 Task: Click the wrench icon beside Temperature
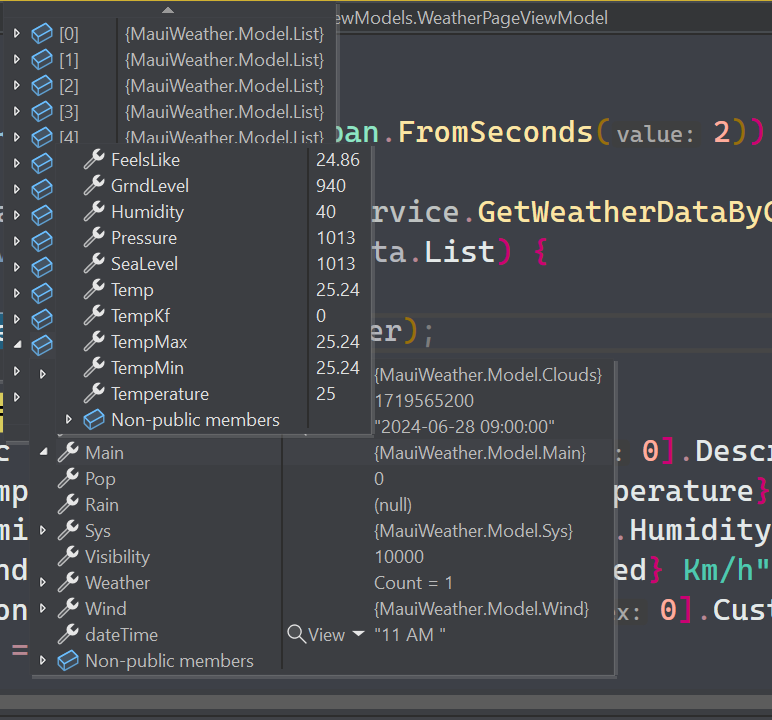(x=94, y=393)
